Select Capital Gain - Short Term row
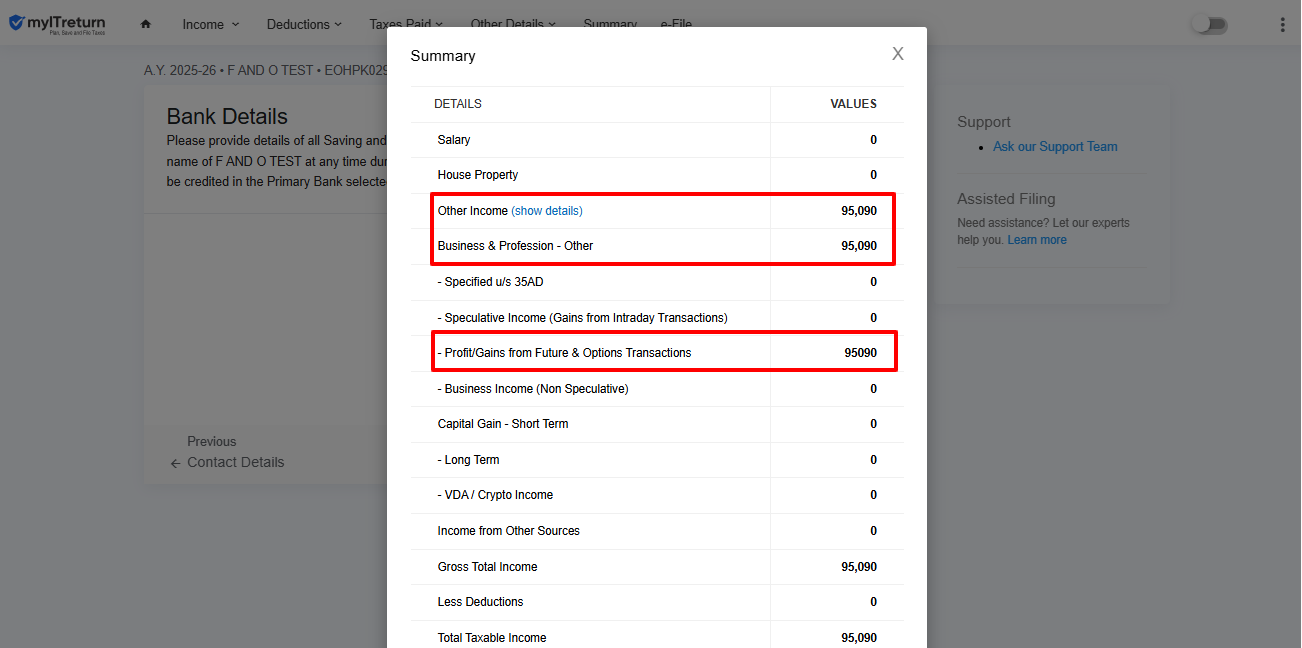 pos(657,424)
